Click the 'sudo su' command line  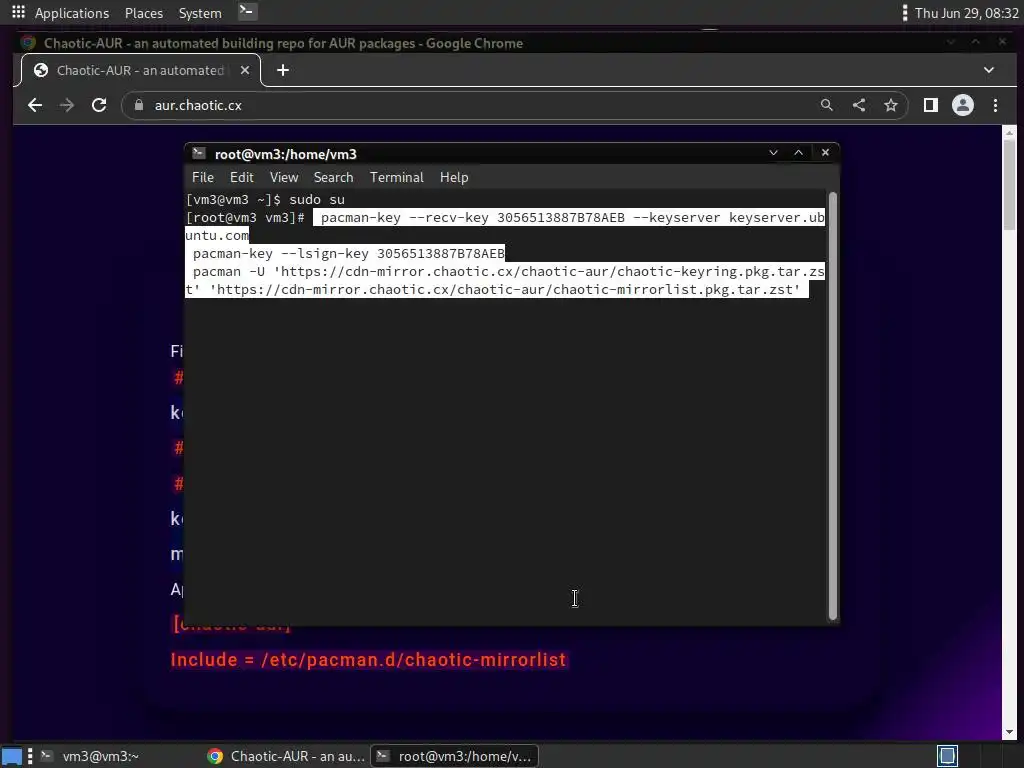[x=265, y=199]
